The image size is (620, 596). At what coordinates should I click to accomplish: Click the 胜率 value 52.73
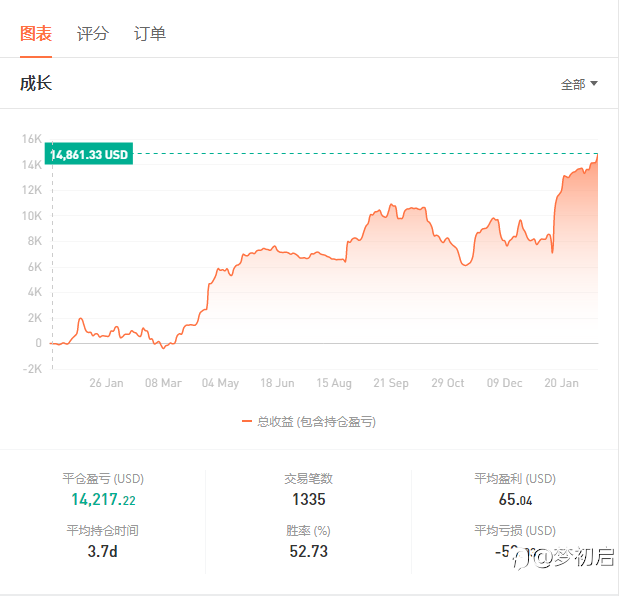tap(308, 551)
